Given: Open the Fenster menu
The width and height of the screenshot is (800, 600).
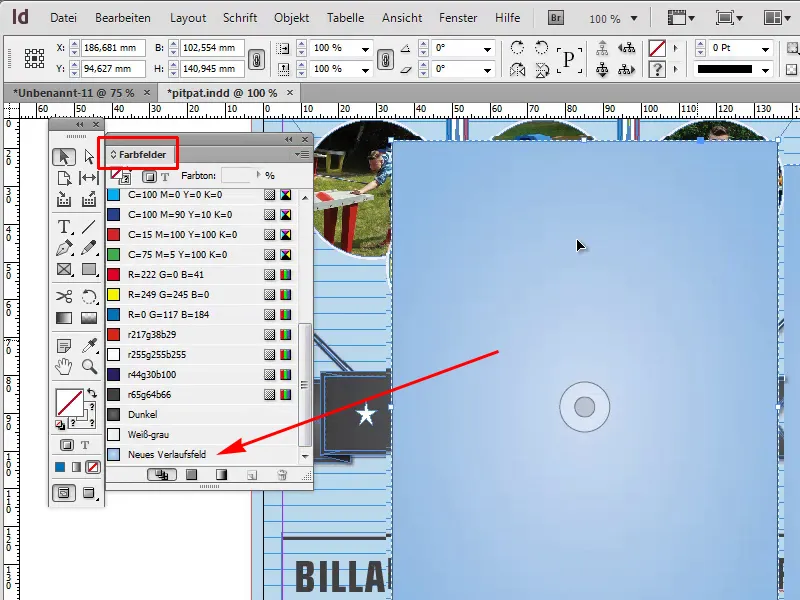Looking at the screenshot, I should tap(458, 17).
